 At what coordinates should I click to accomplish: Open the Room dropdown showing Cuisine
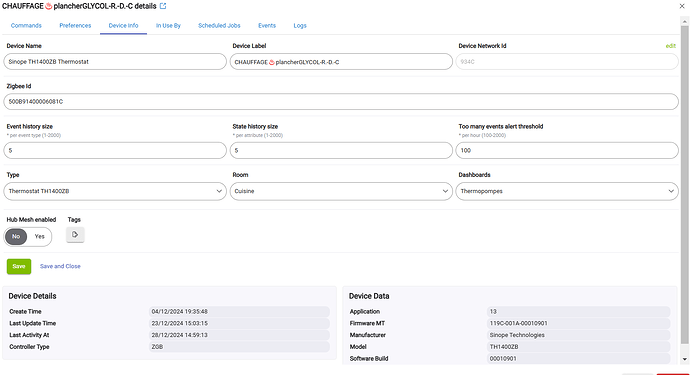tap(341, 191)
